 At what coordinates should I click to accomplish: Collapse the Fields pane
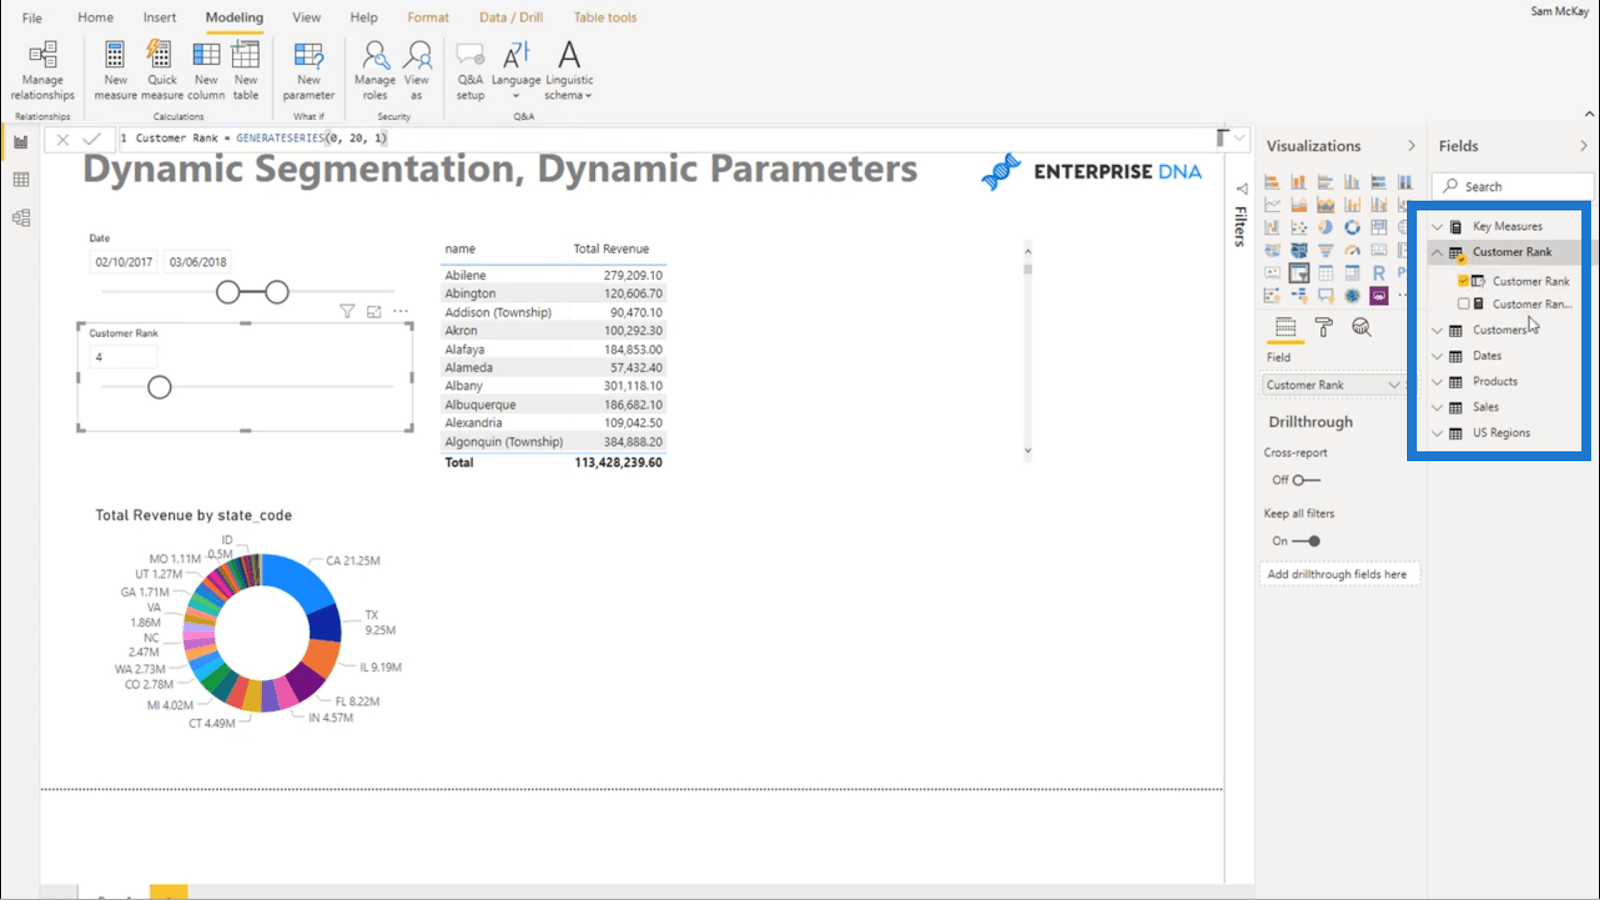(x=1583, y=146)
